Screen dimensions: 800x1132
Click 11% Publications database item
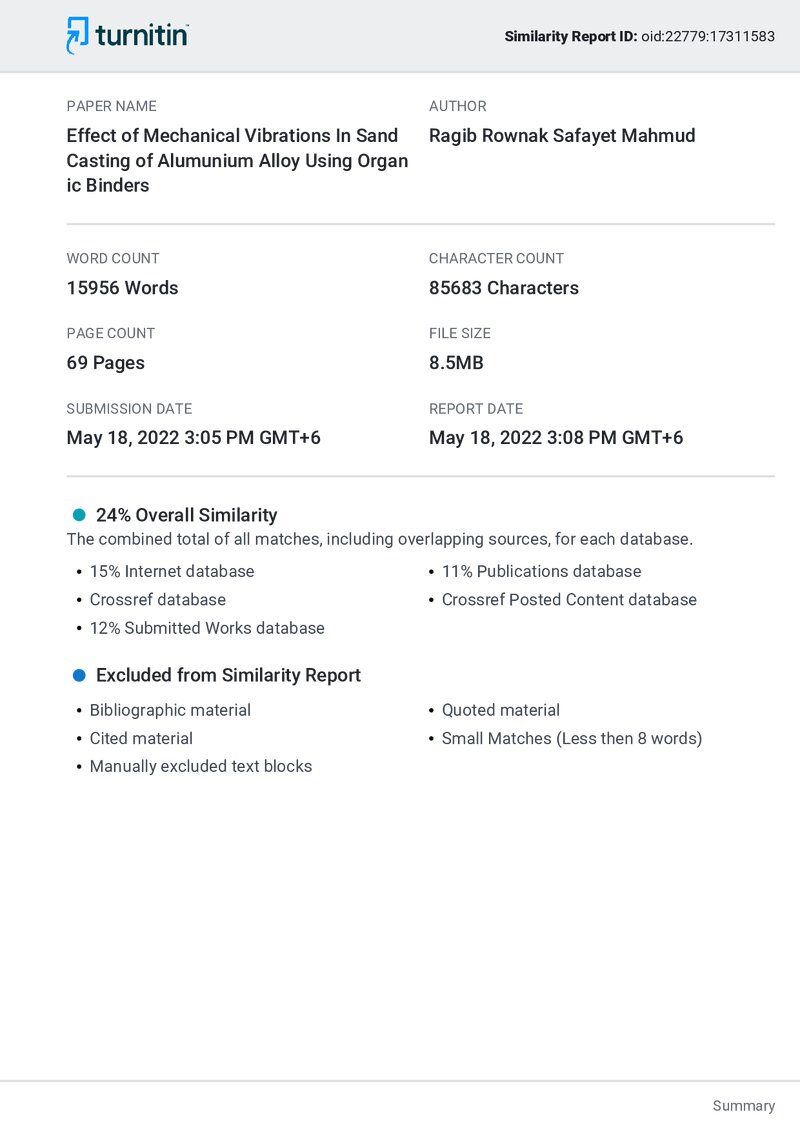pos(542,571)
